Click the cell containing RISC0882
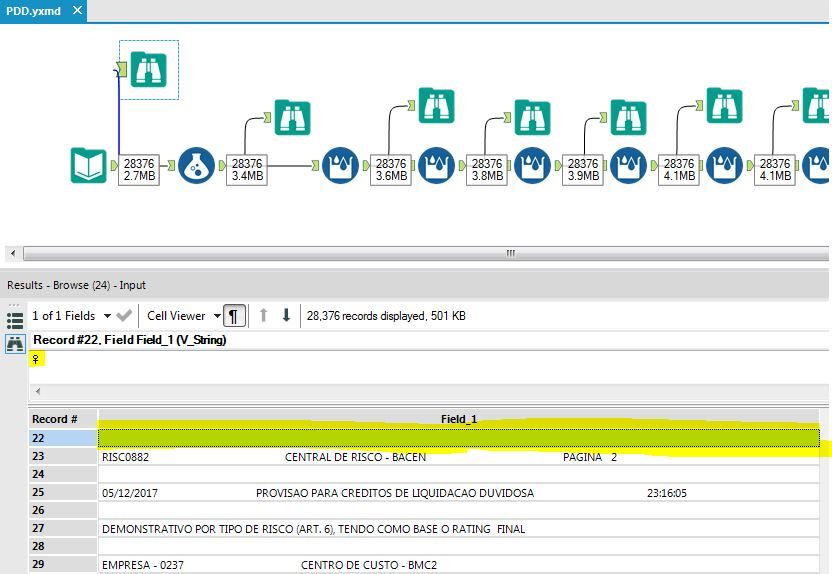832x574 pixels. point(459,457)
